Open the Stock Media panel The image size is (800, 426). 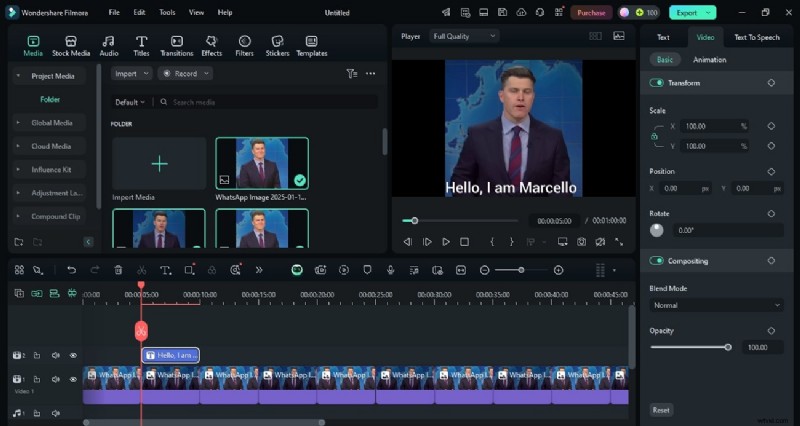pyautogui.click(x=70, y=45)
